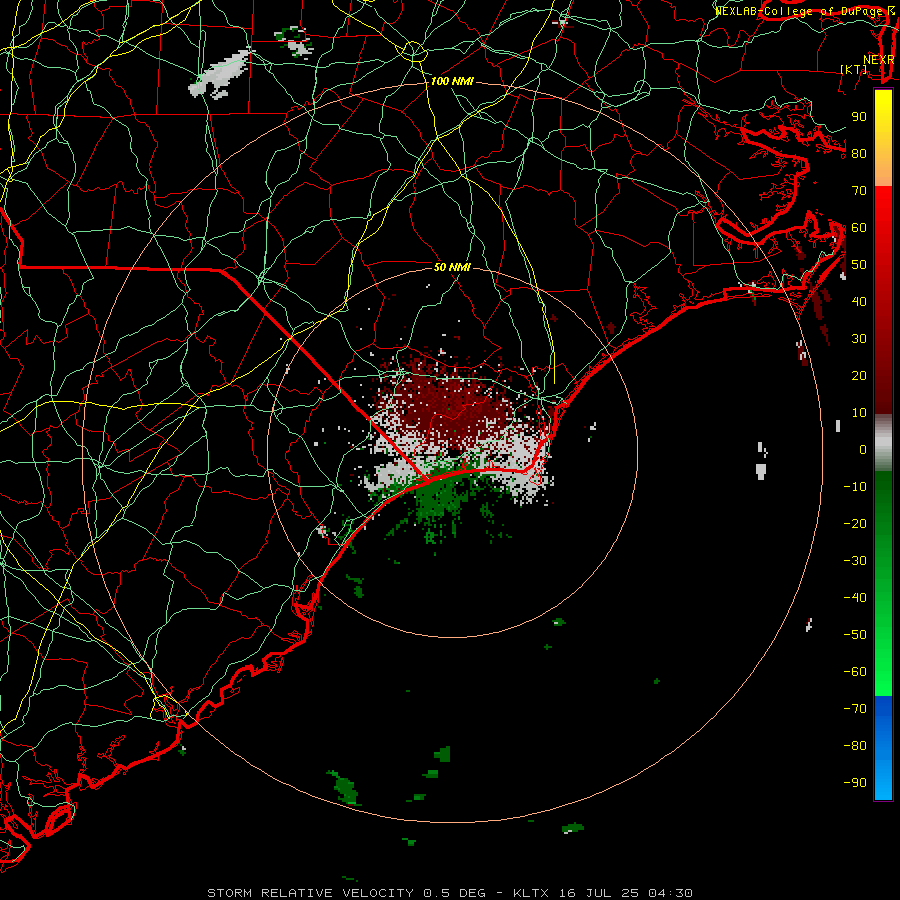Click the -70 value on the velocity scale
Image resolution: width=900 pixels, height=900 pixels.
coord(855,709)
